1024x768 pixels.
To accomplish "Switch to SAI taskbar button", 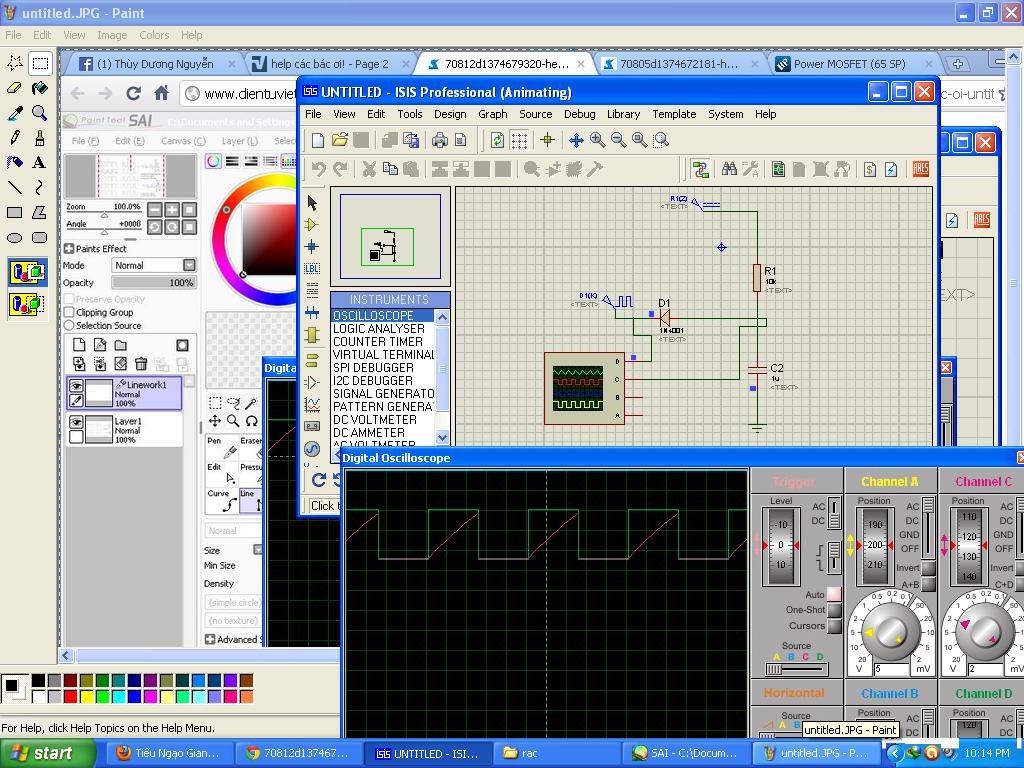I will coord(686,753).
